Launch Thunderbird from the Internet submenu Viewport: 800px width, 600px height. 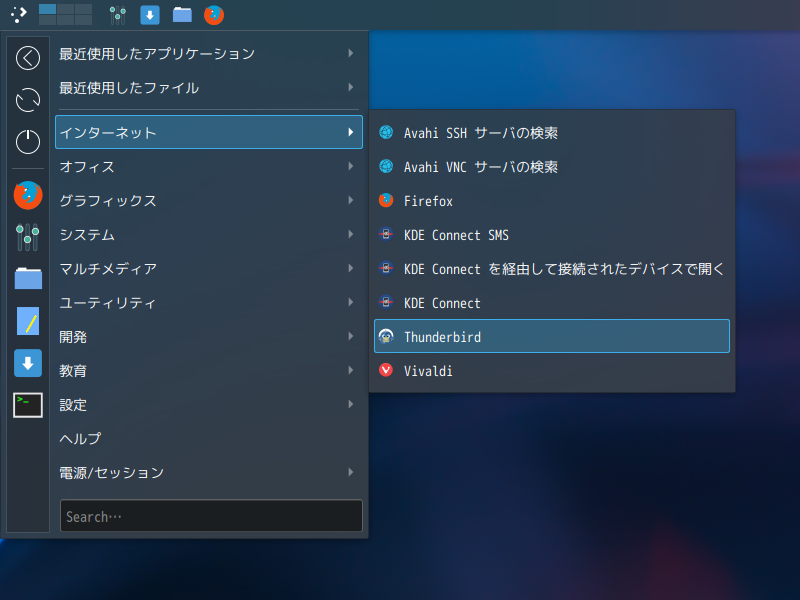pos(552,336)
